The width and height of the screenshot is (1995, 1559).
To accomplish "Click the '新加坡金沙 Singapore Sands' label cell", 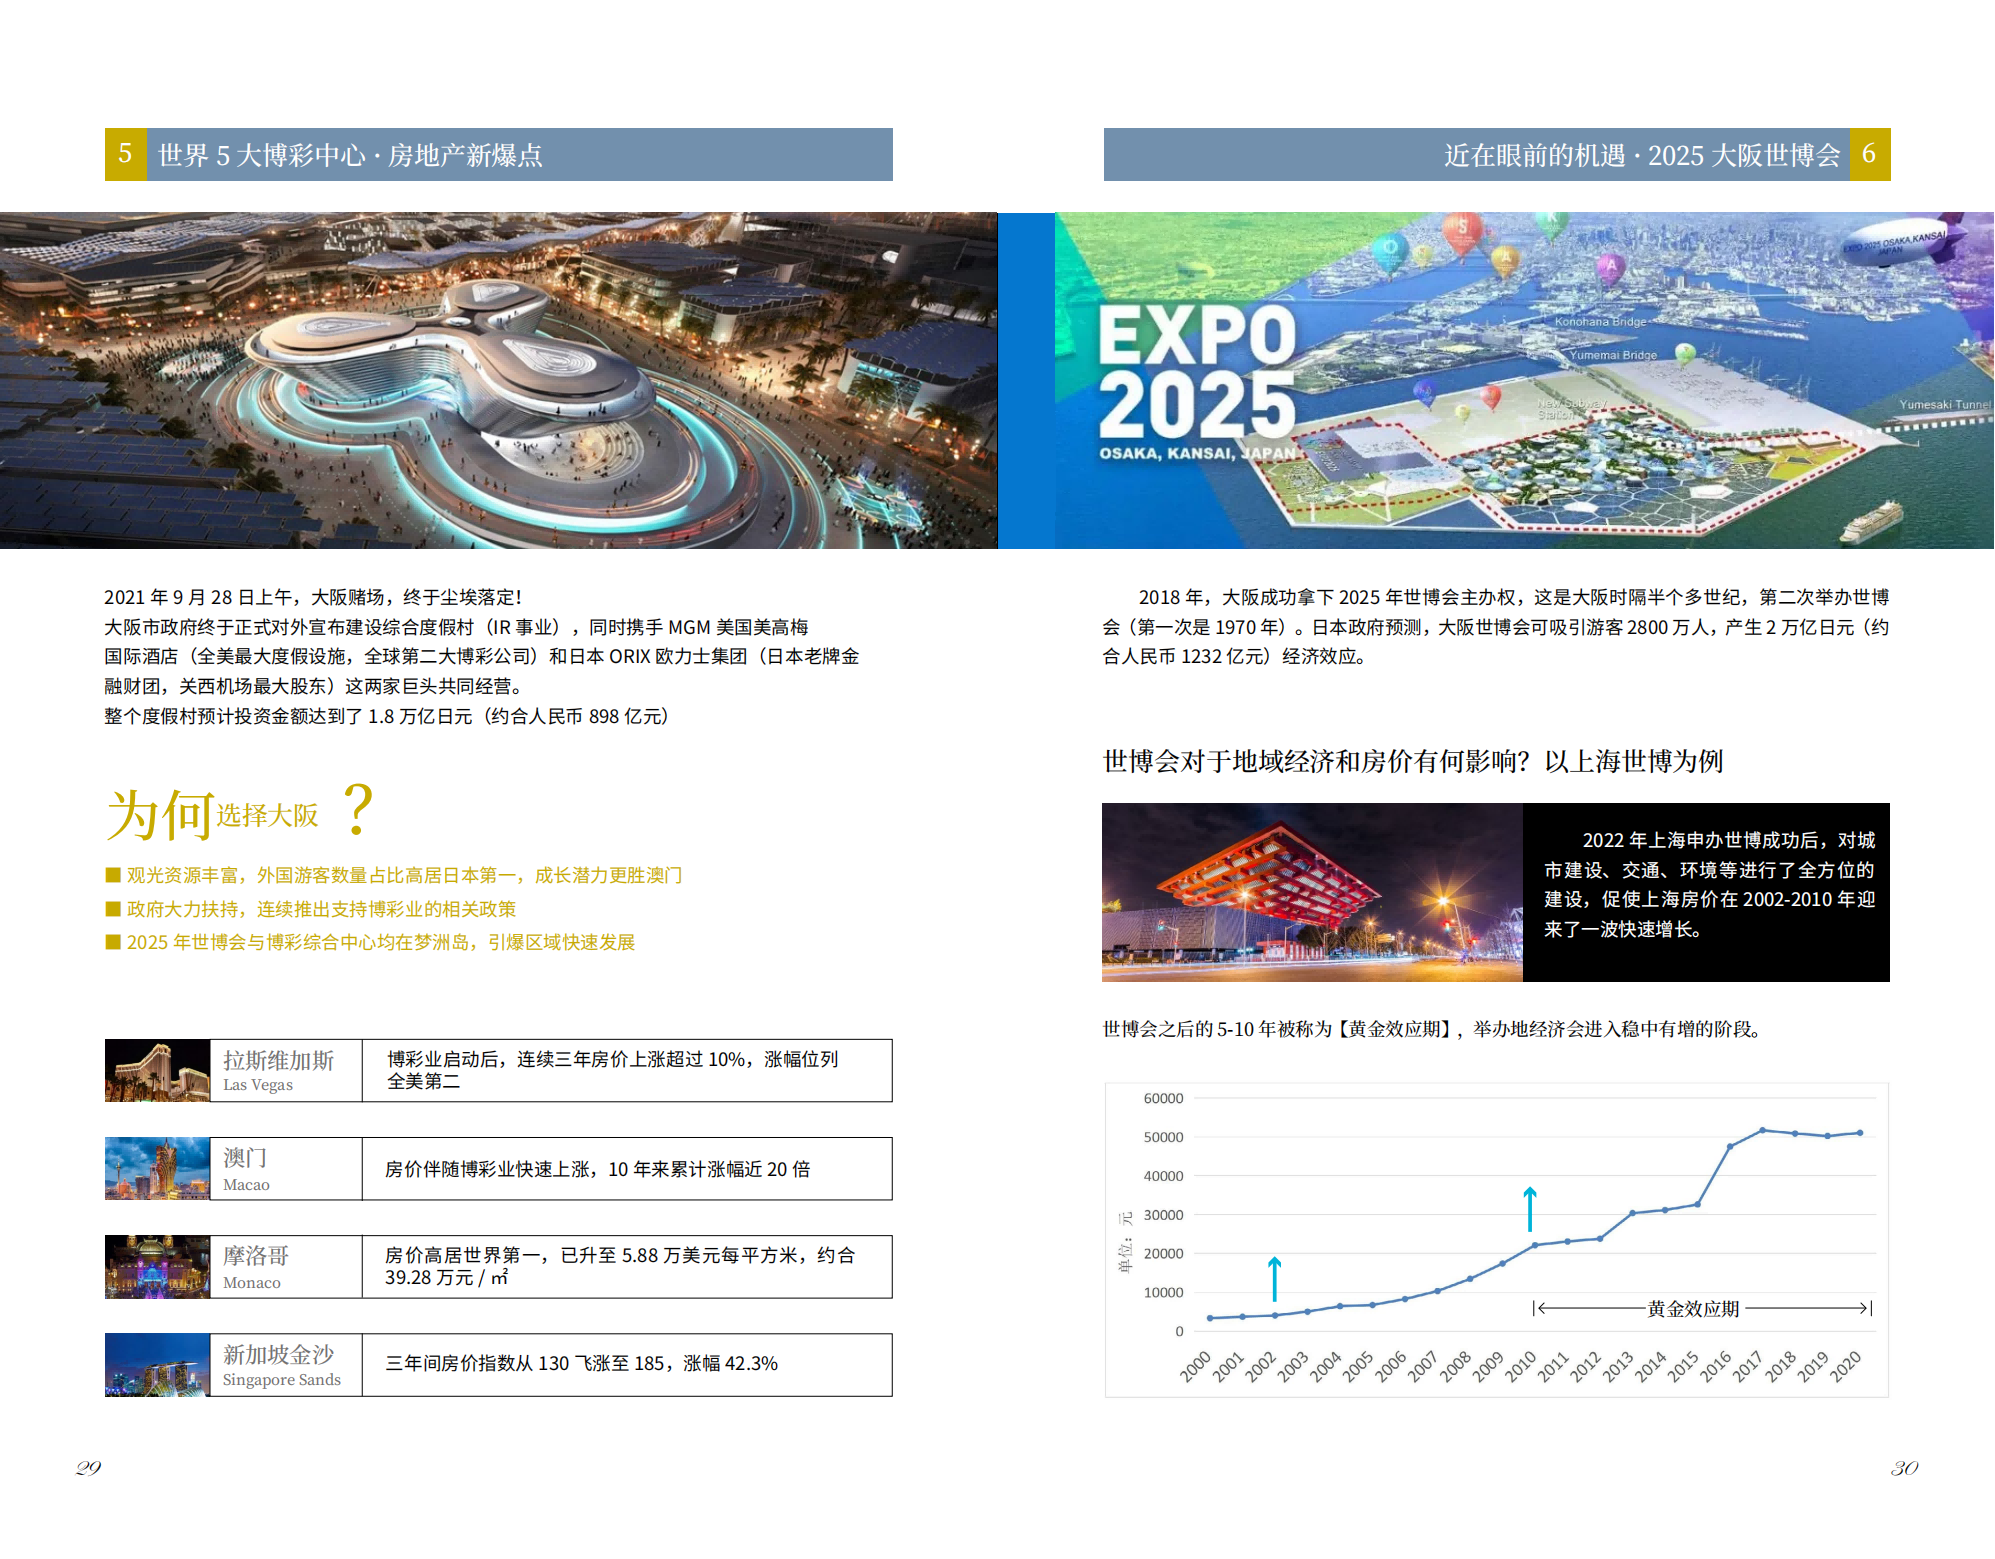I will 286,1364.
